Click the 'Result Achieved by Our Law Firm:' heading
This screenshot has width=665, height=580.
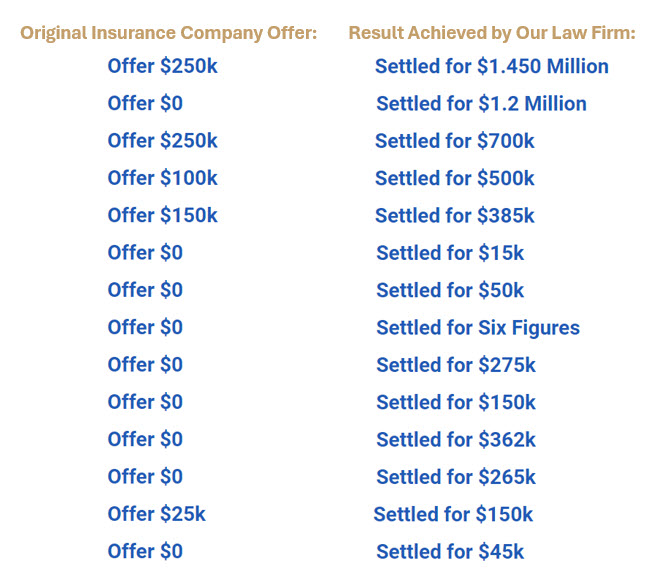click(492, 33)
